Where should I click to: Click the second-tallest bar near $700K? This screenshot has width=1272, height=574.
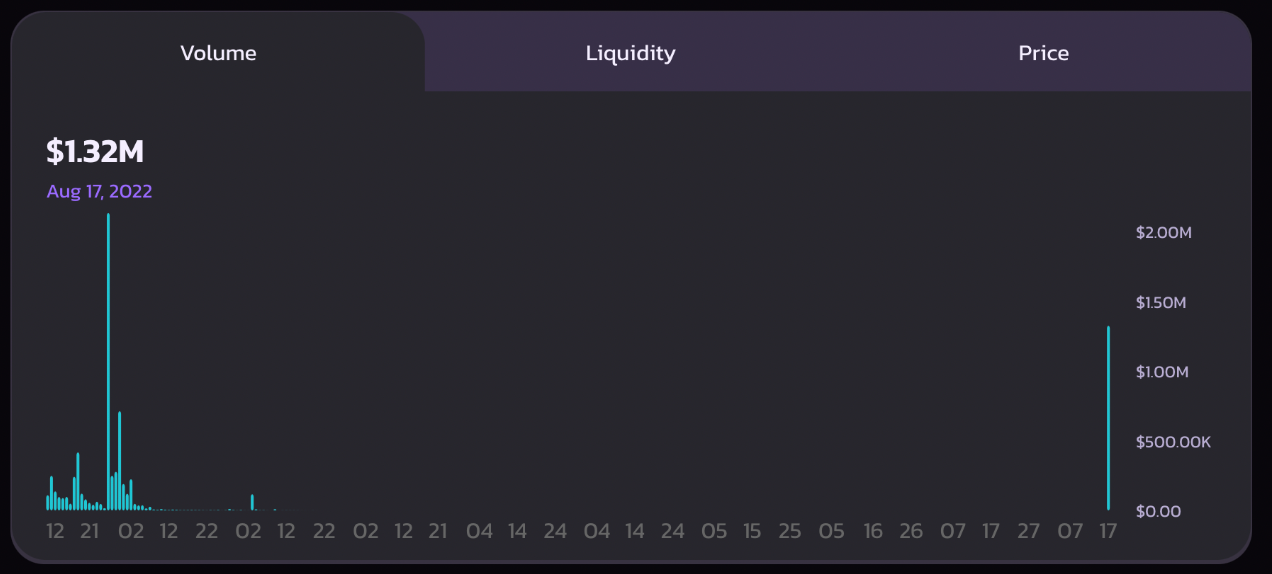tap(119, 461)
